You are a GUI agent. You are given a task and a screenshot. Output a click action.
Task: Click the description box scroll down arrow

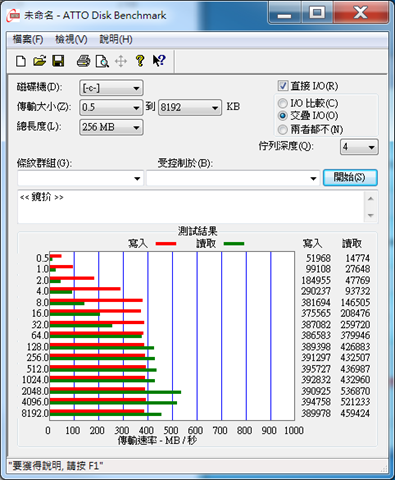coord(371,215)
